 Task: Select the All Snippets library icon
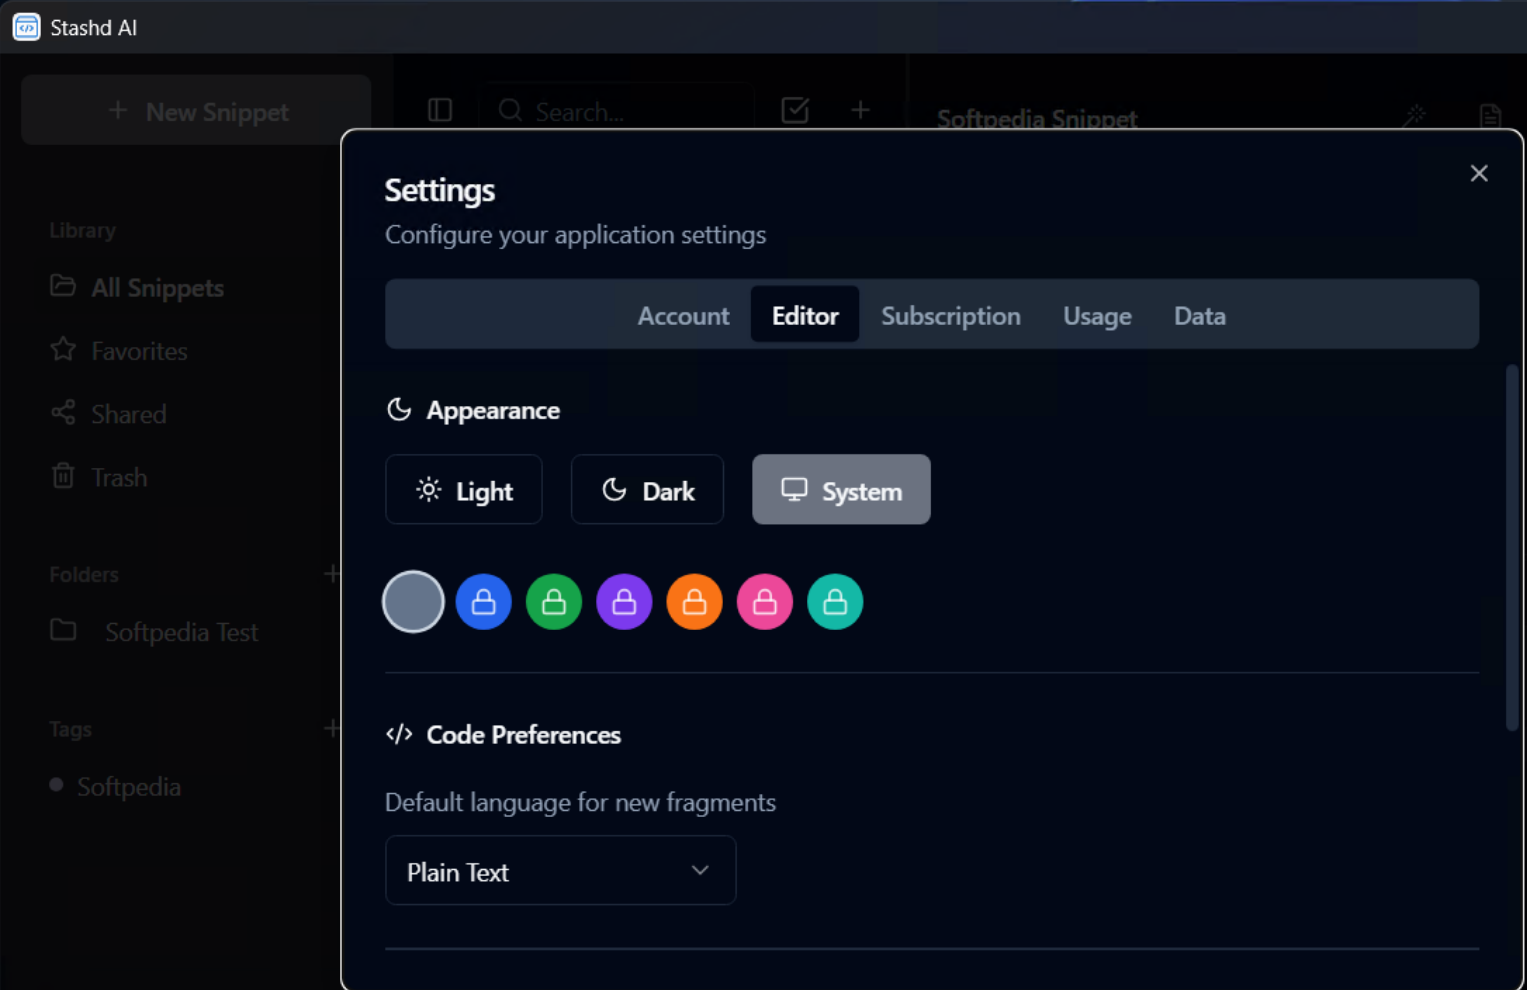62,287
